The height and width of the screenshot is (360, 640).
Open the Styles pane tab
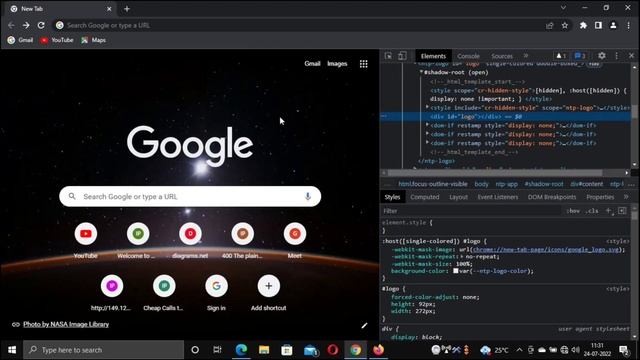coord(392,197)
